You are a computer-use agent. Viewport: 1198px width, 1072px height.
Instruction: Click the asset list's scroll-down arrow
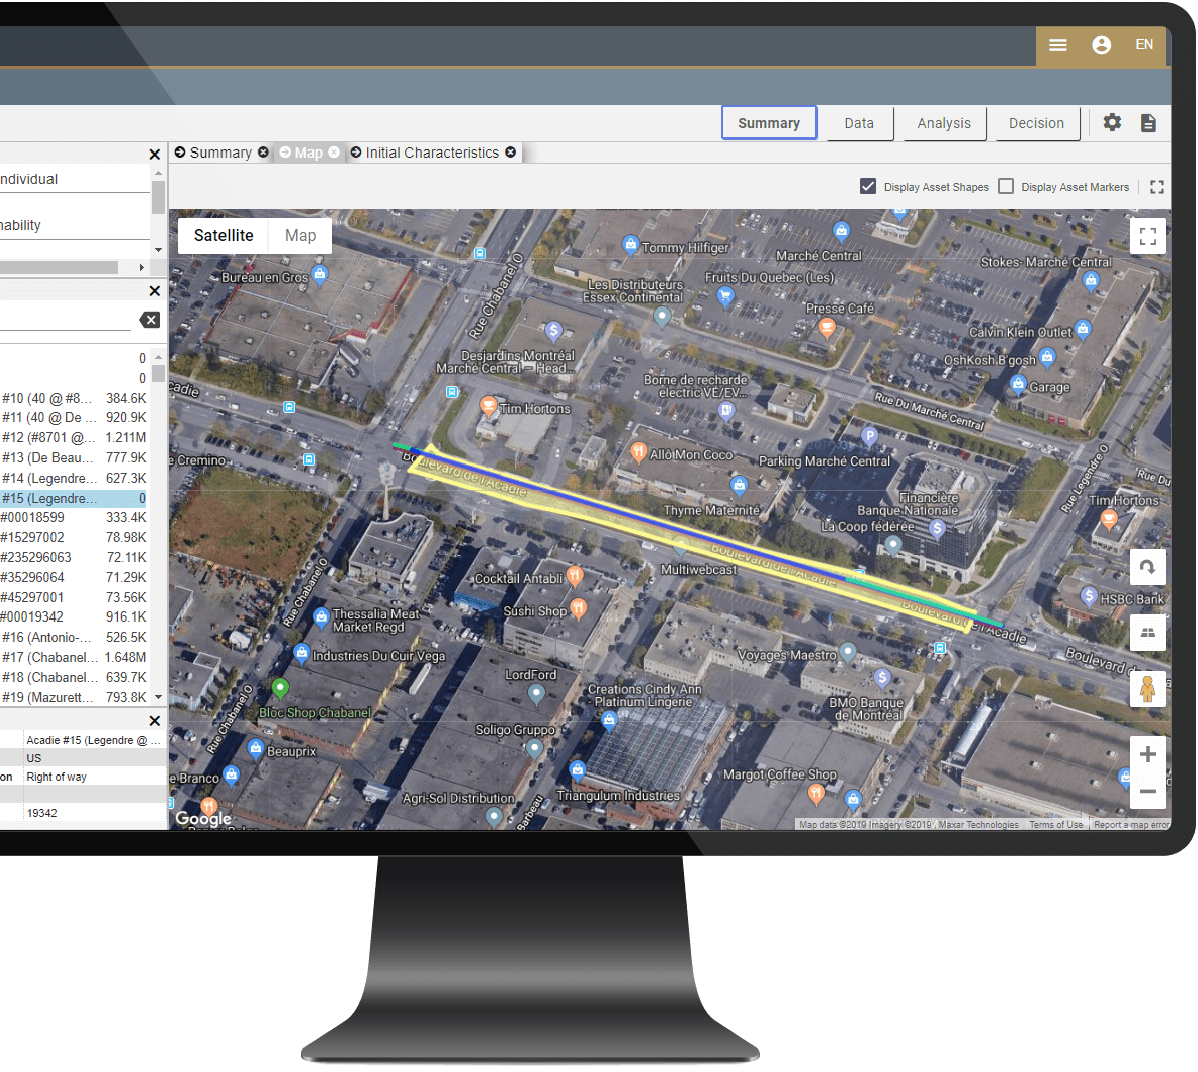pyautogui.click(x=158, y=697)
